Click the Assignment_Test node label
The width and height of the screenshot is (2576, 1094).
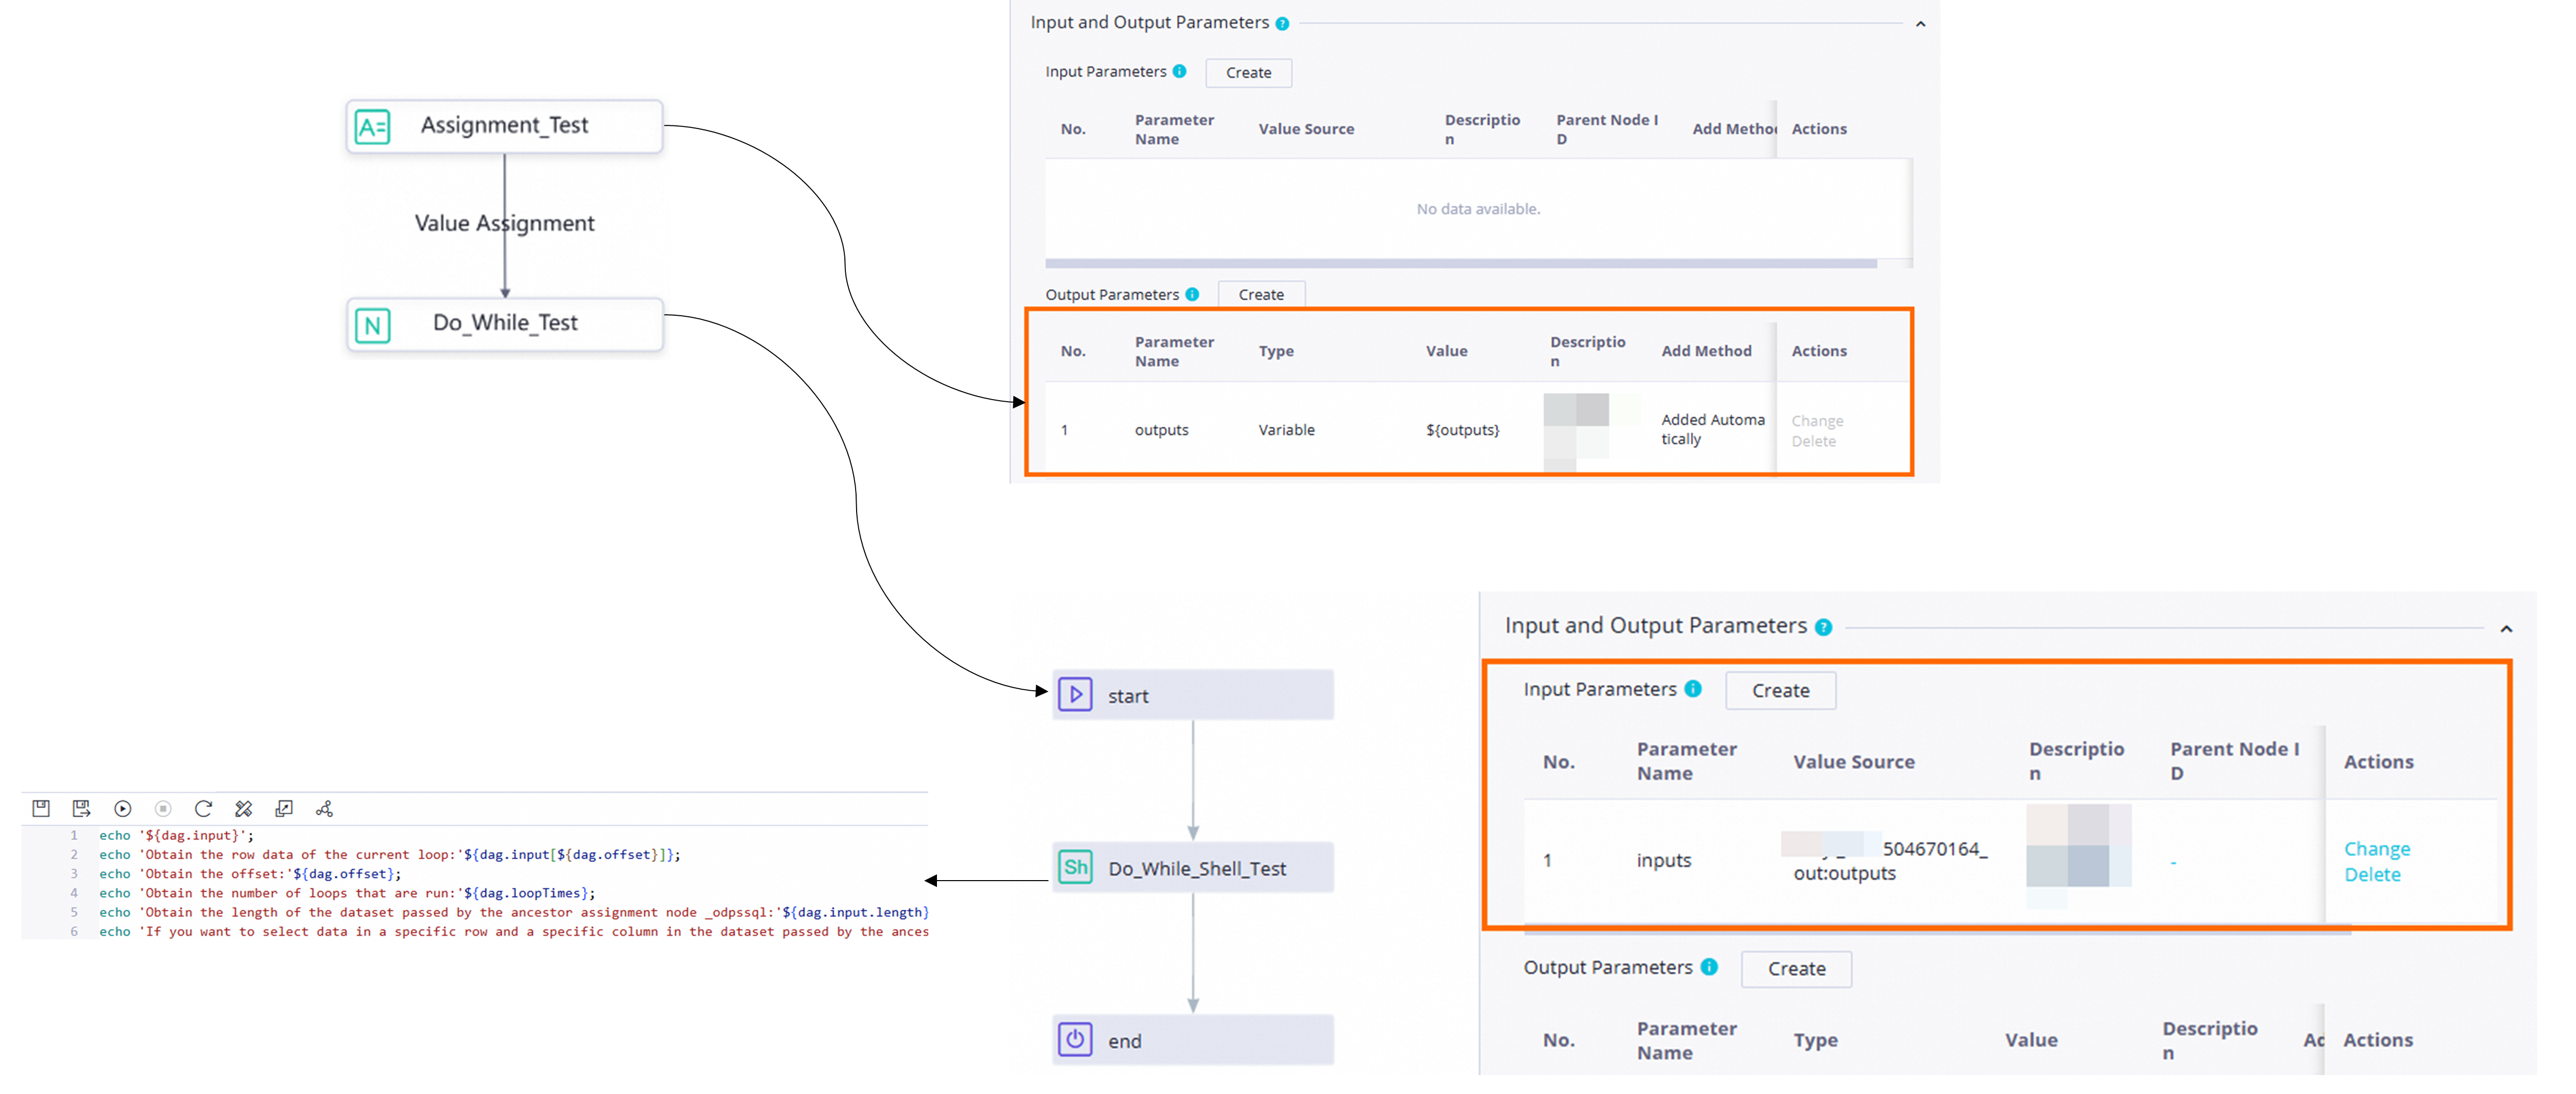[504, 125]
